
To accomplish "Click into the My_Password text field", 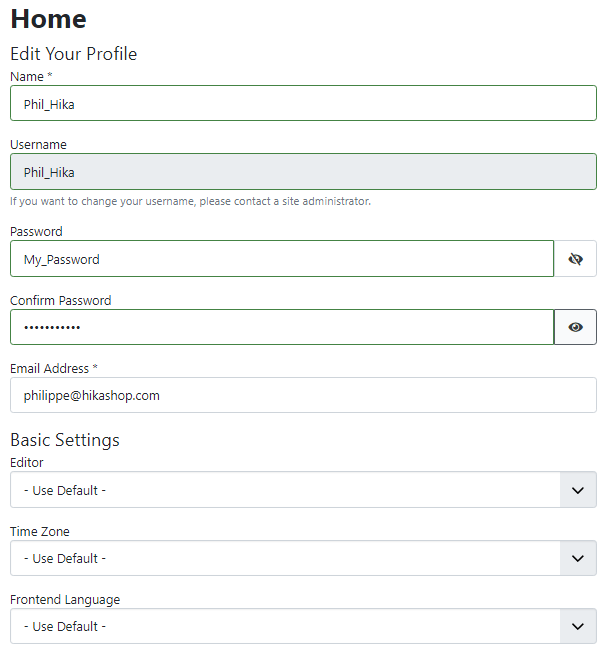I will [x=282, y=259].
